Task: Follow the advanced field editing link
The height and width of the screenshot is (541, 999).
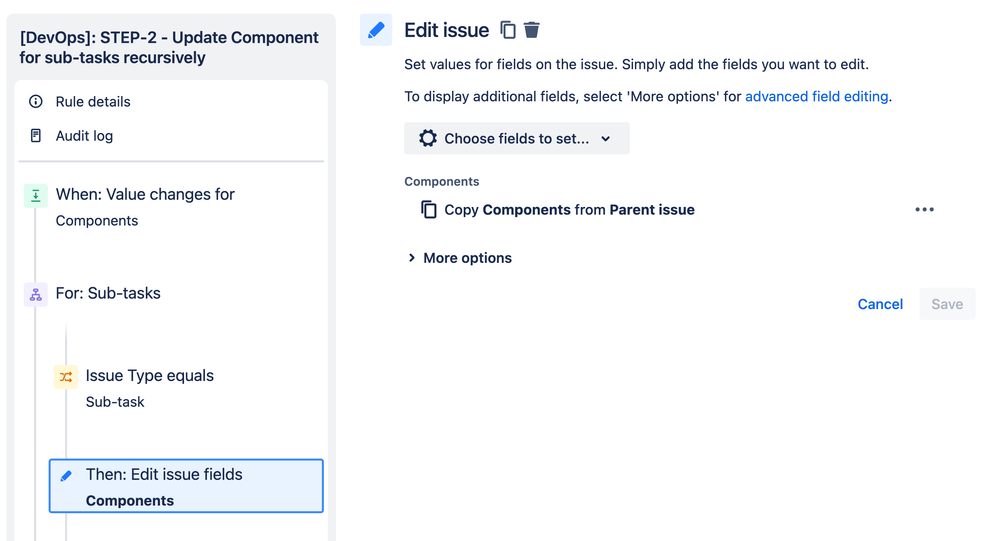Action: (817, 96)
